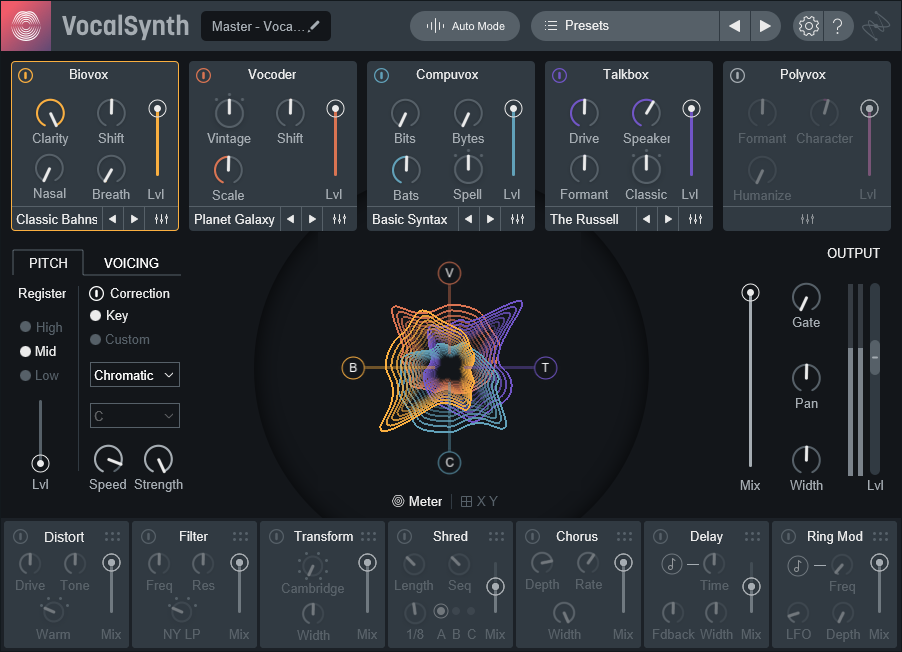This screenshot has height=652, width=902.
Task: Toggle the Vocoder module power button
Action: pyautogui.click(x=204, y=75)
